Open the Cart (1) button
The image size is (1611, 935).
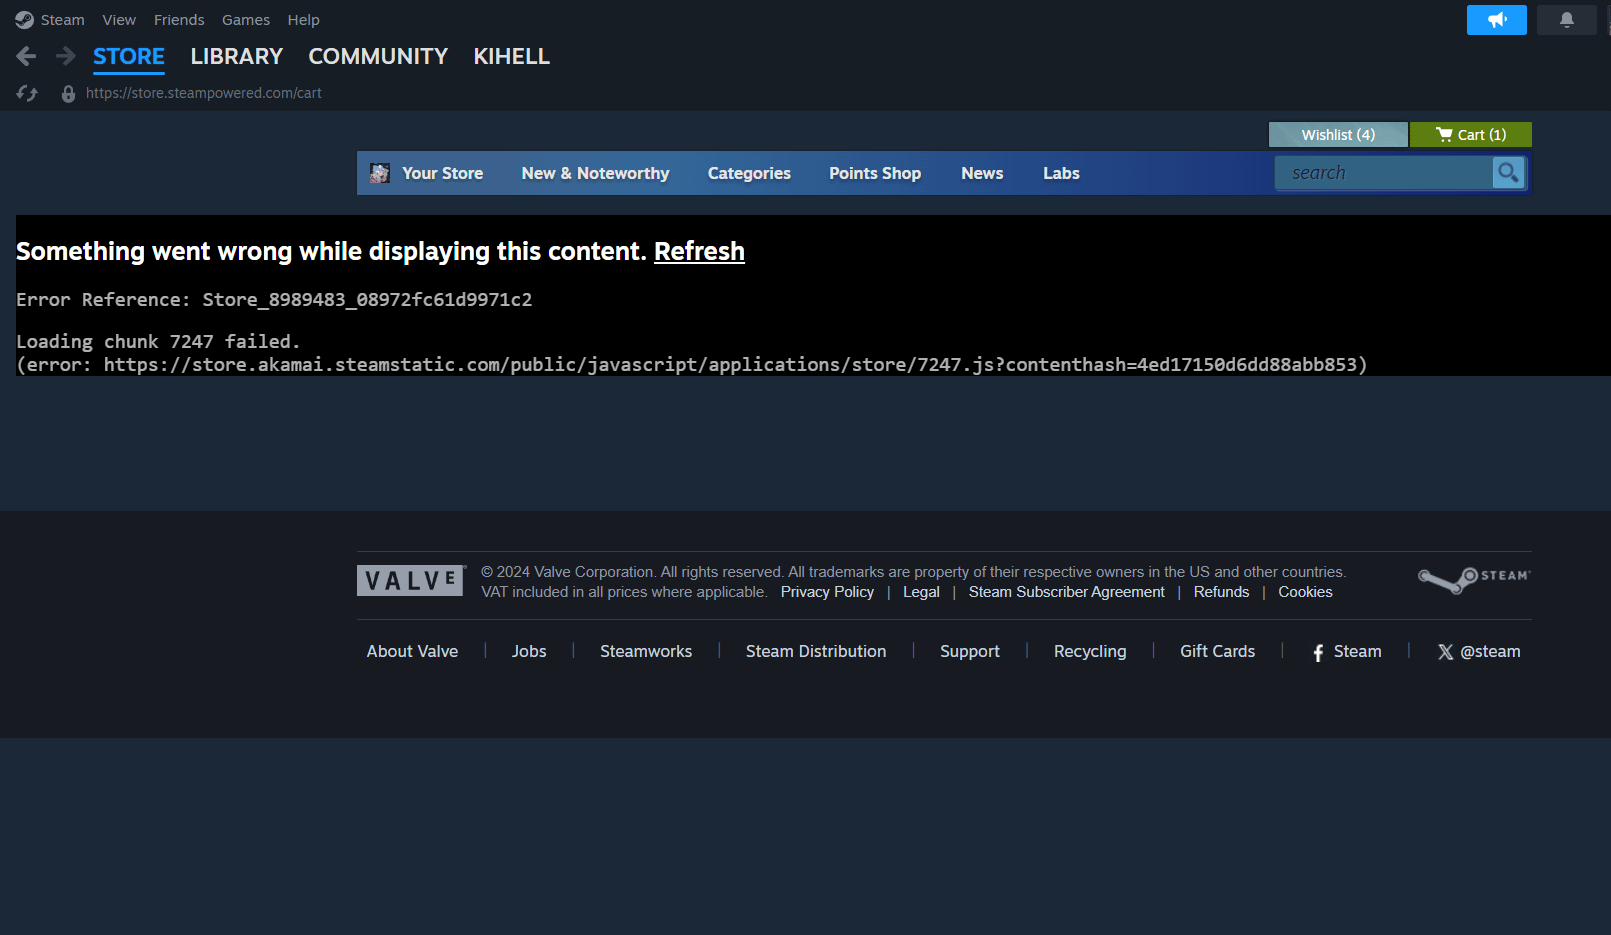(x=1470, y=135)
